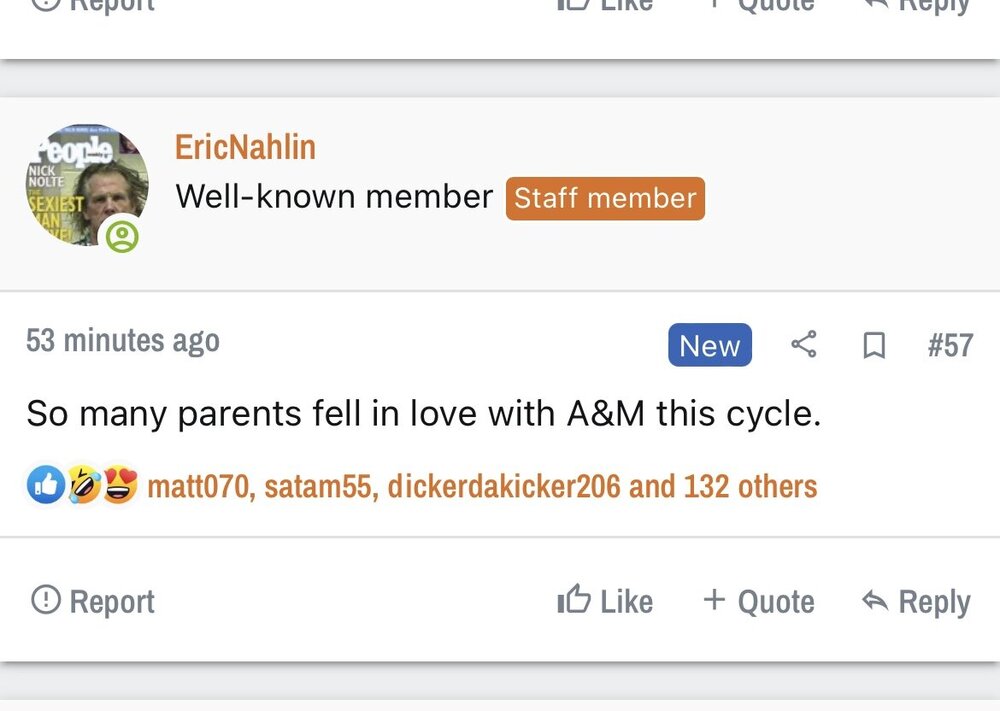Image resolution: width=1000 pixels, height=711 pixels.
Task: Reply to EricNahlin's post
Action: (x=916, y=601)
